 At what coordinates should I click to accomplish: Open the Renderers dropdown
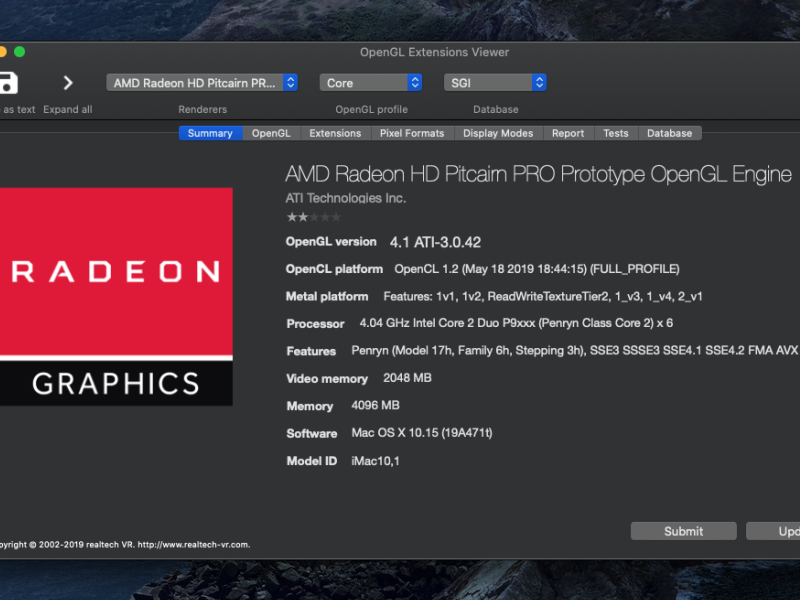(x=201, y=82)
